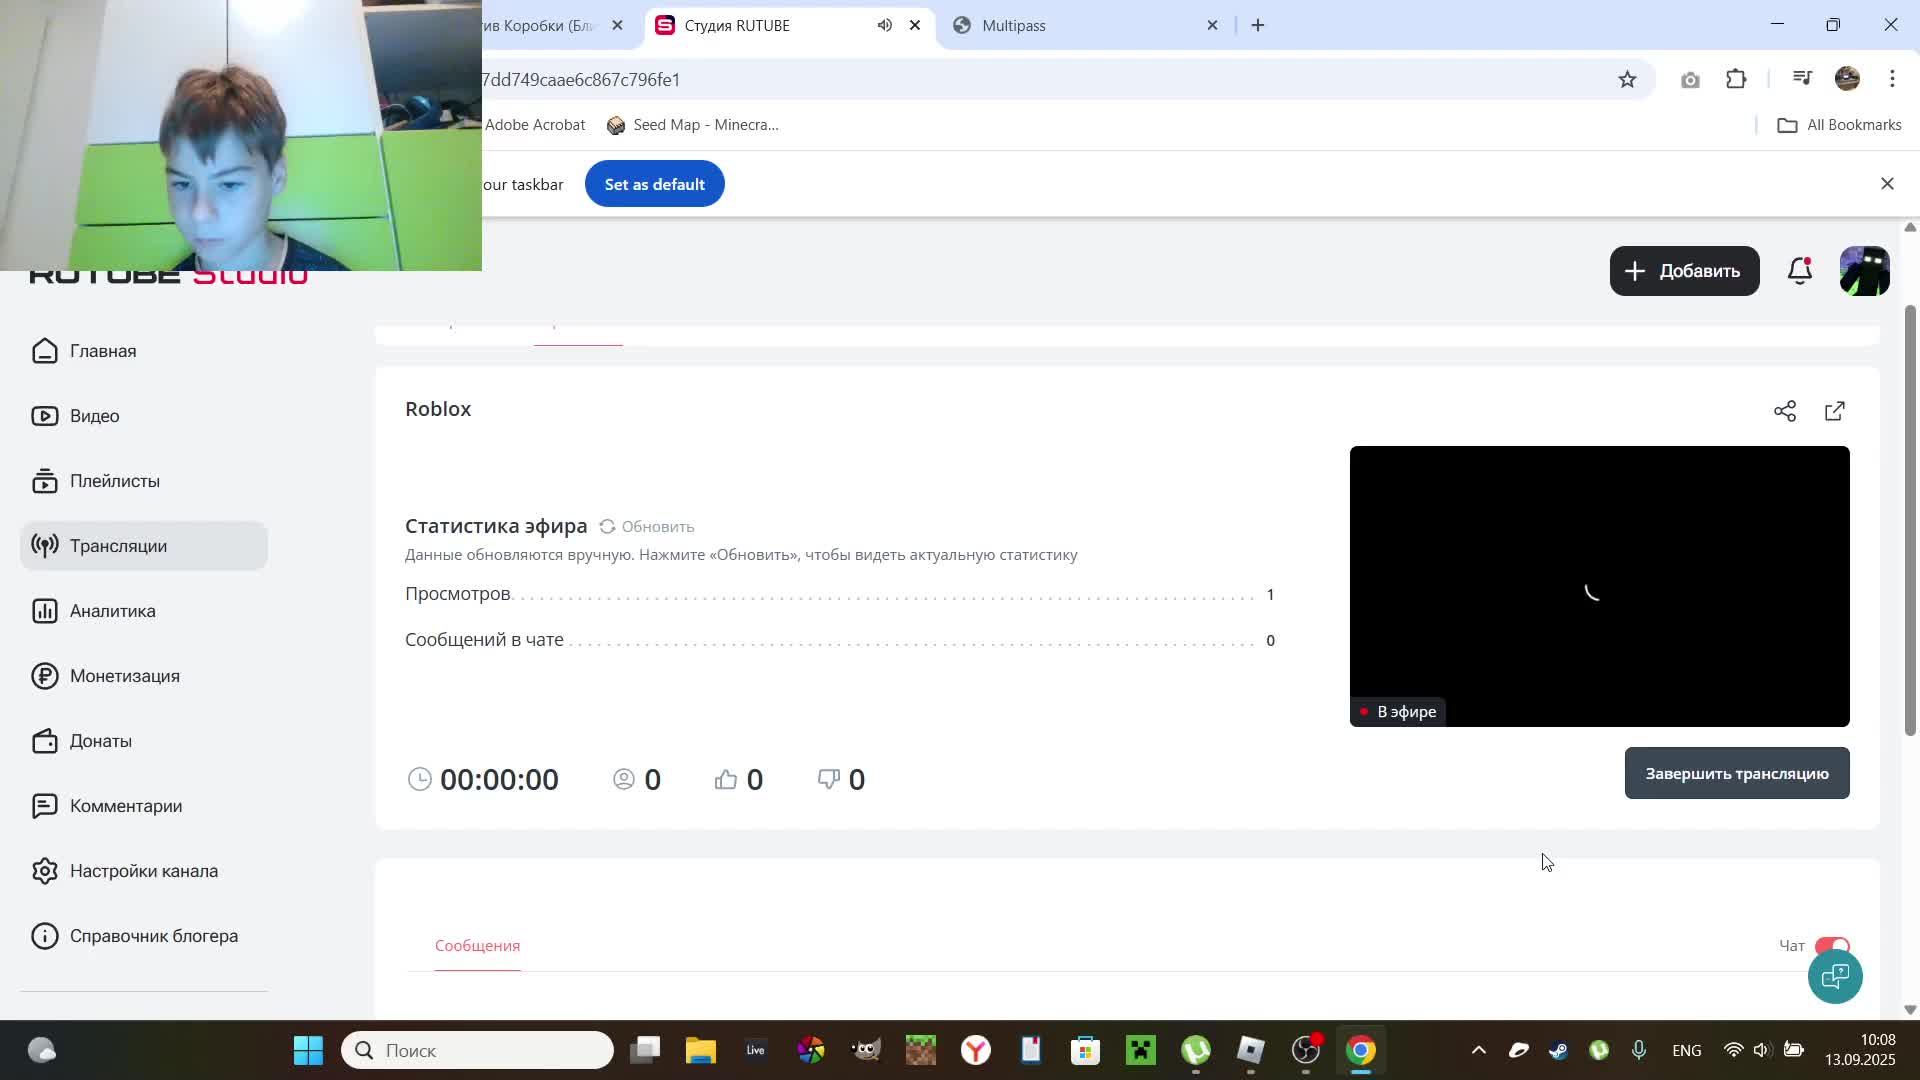Open Chrome extensions puzzle icon

pyautogui.click(x=1737, y=80)
